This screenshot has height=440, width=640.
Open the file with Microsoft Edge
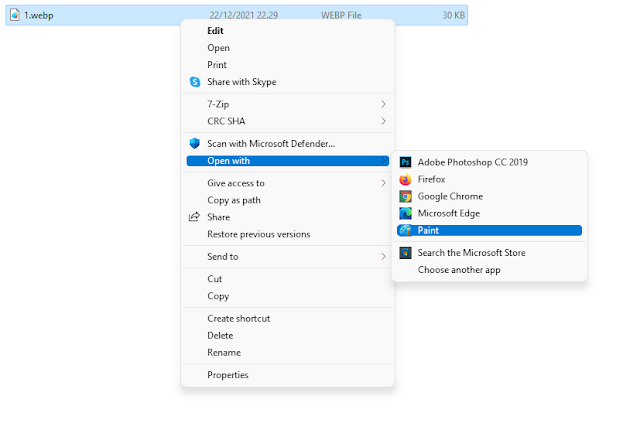tap(489, 213)
